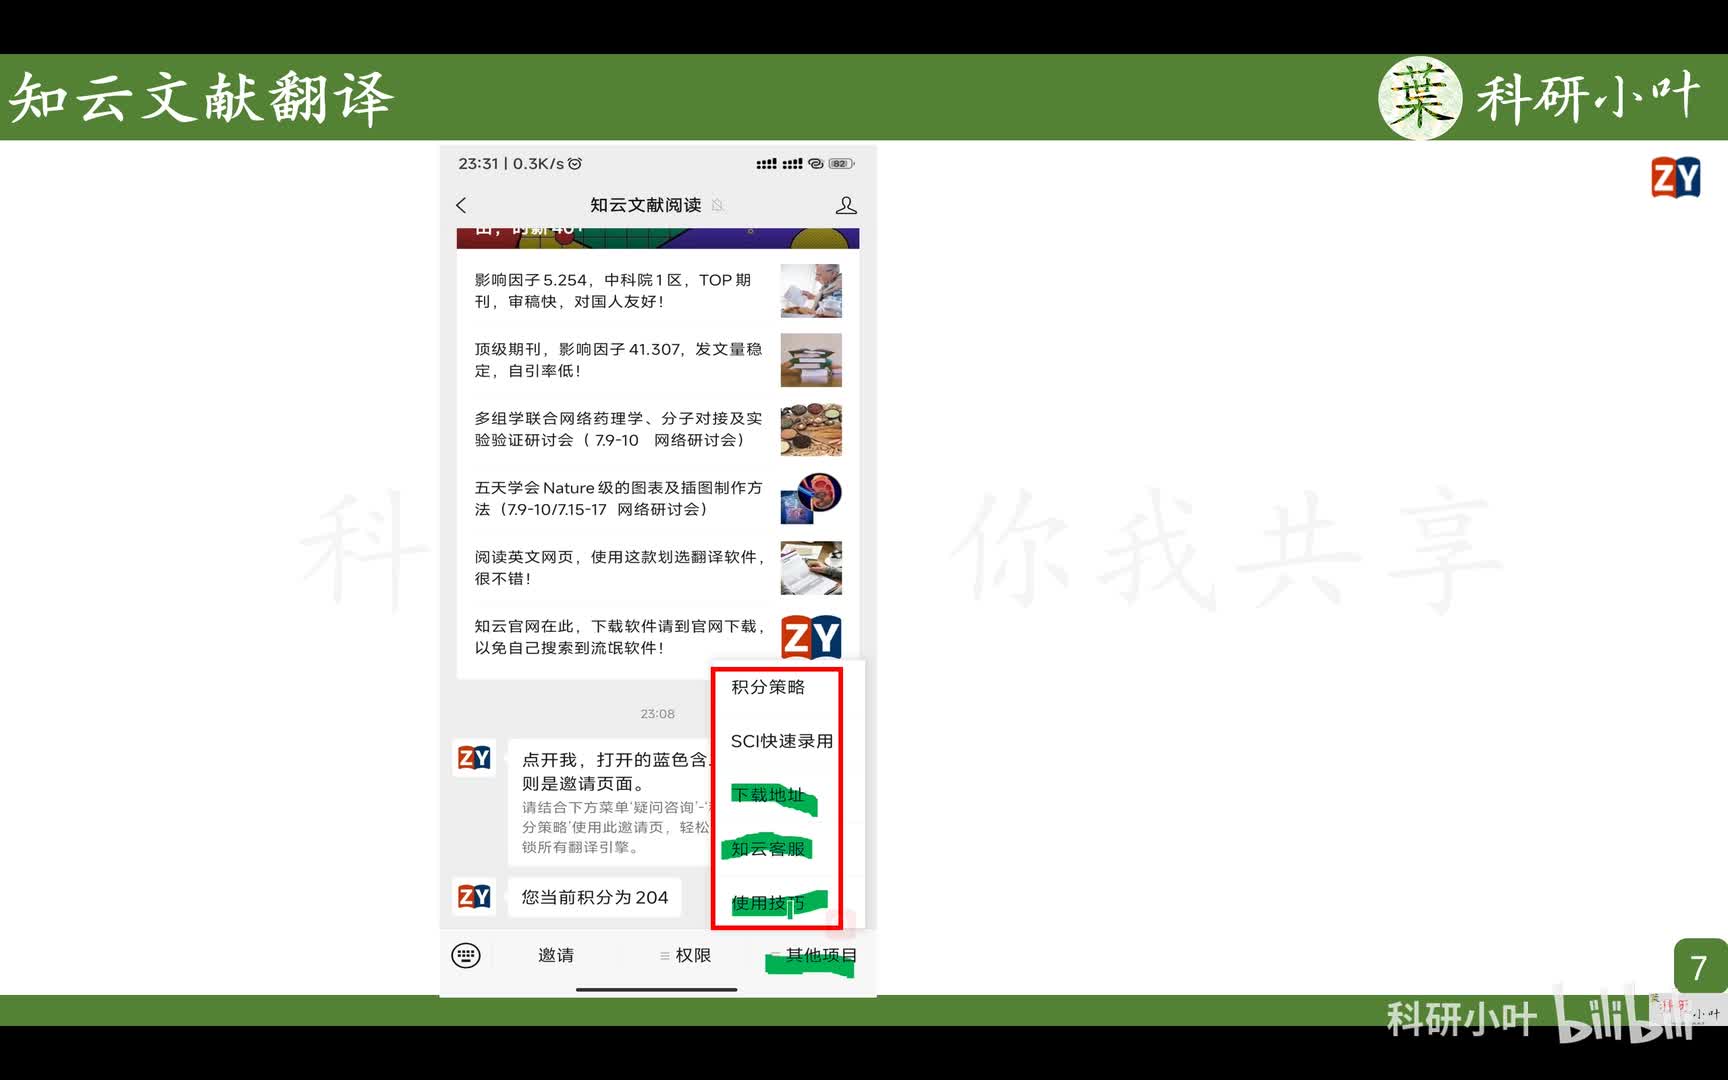Choose 知云客服 in the popup menu
This screenshot has height=1080, width=1728.
(768, 849)
